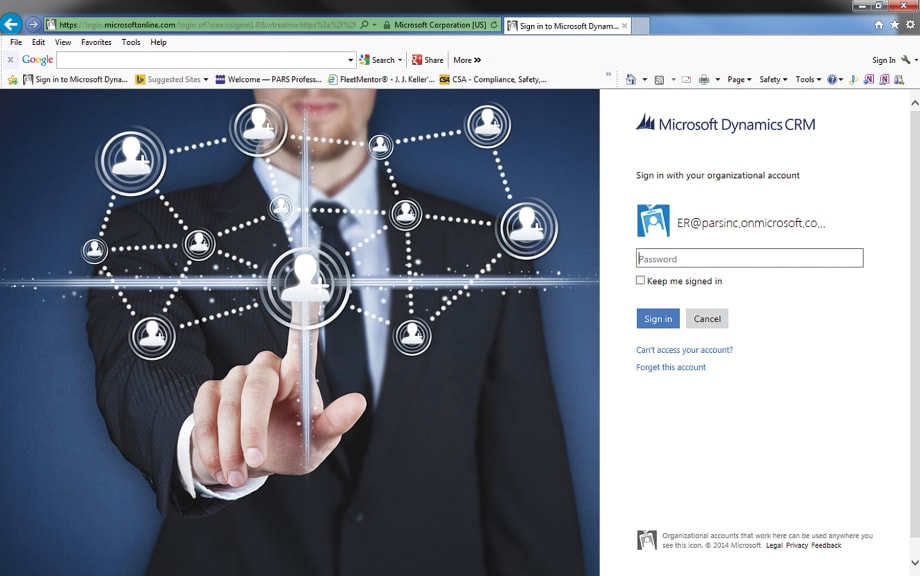920x576 pixels.
Task: Open the Tools menu in the menu bar
Action: [131, 42]
